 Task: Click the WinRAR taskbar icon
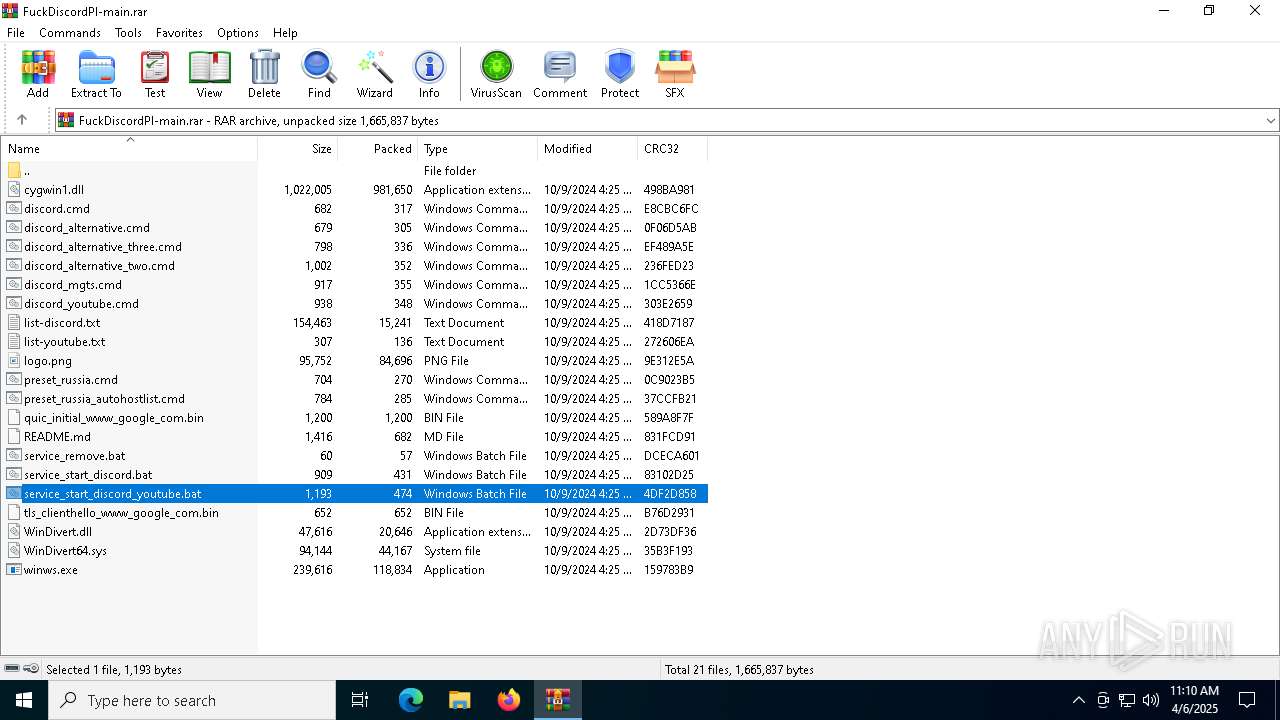[x=557, y=700]
